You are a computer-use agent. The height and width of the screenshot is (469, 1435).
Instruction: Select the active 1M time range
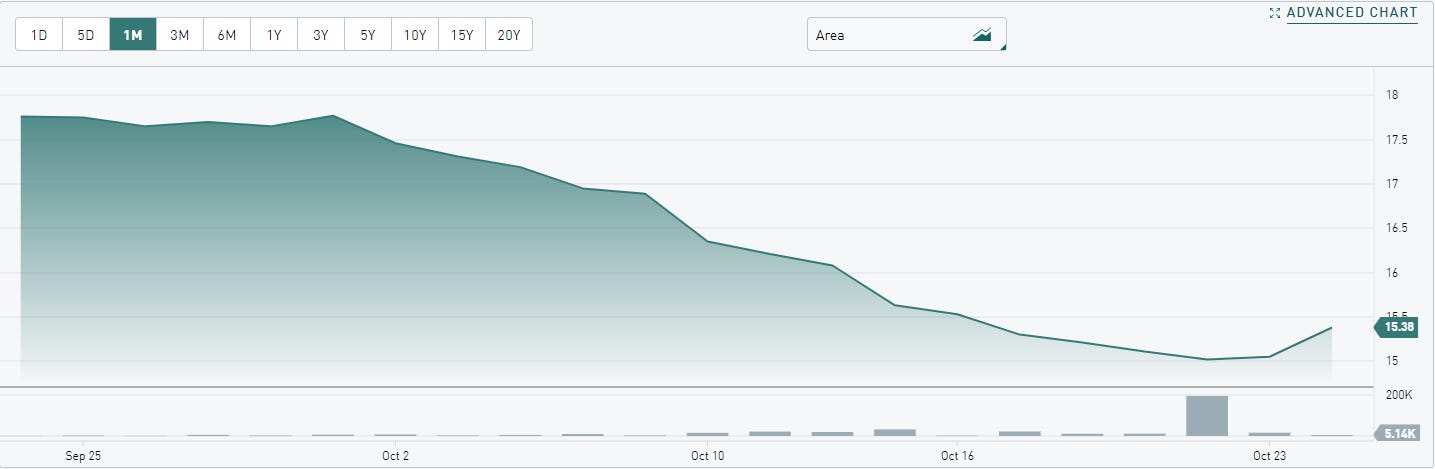(x=133, y=35)
